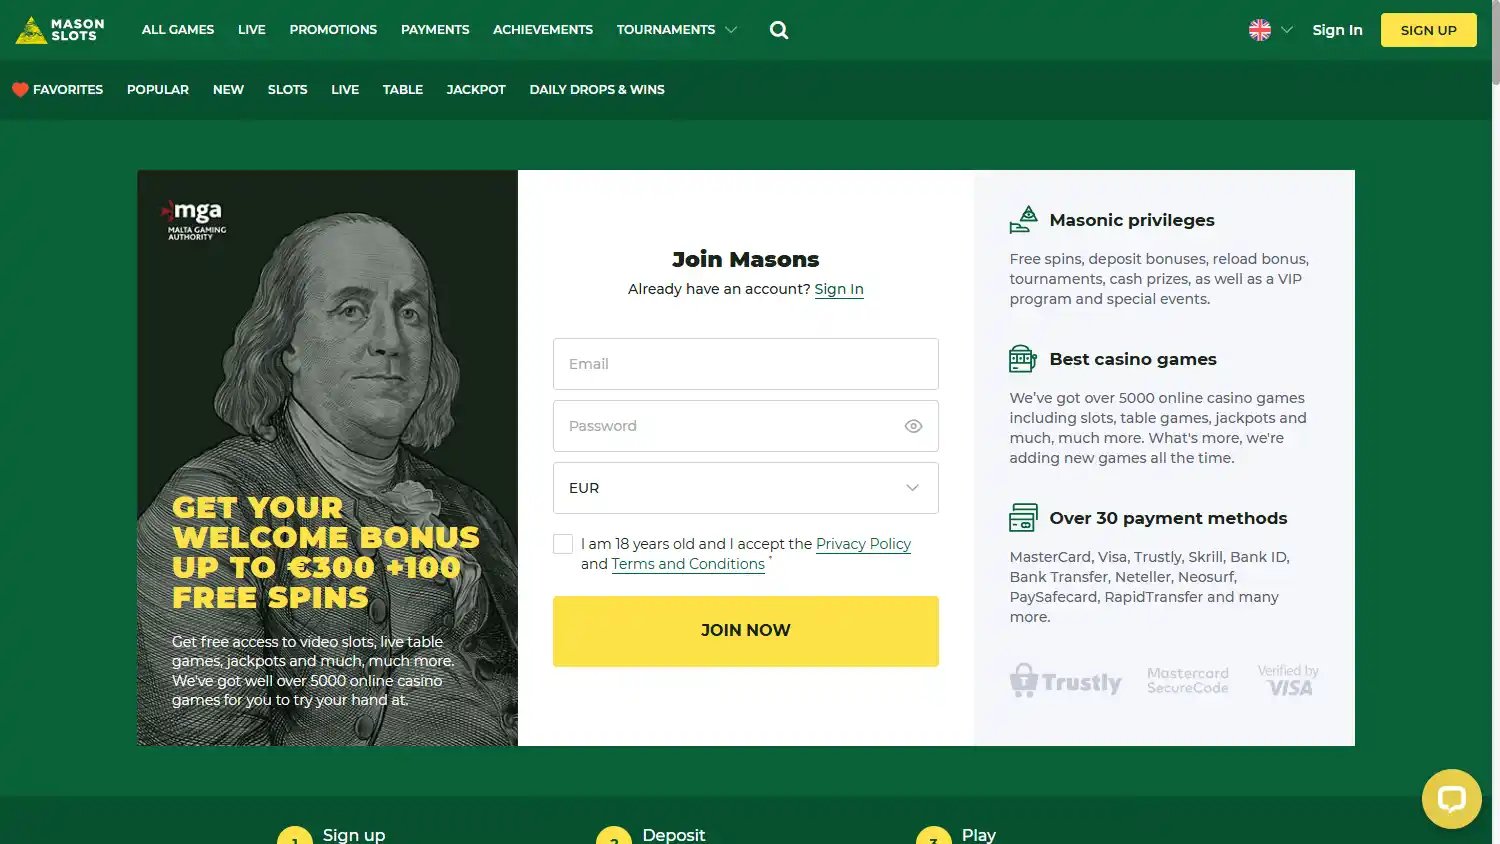
Task: Click the Join Now button
Action: coord(746,631)
